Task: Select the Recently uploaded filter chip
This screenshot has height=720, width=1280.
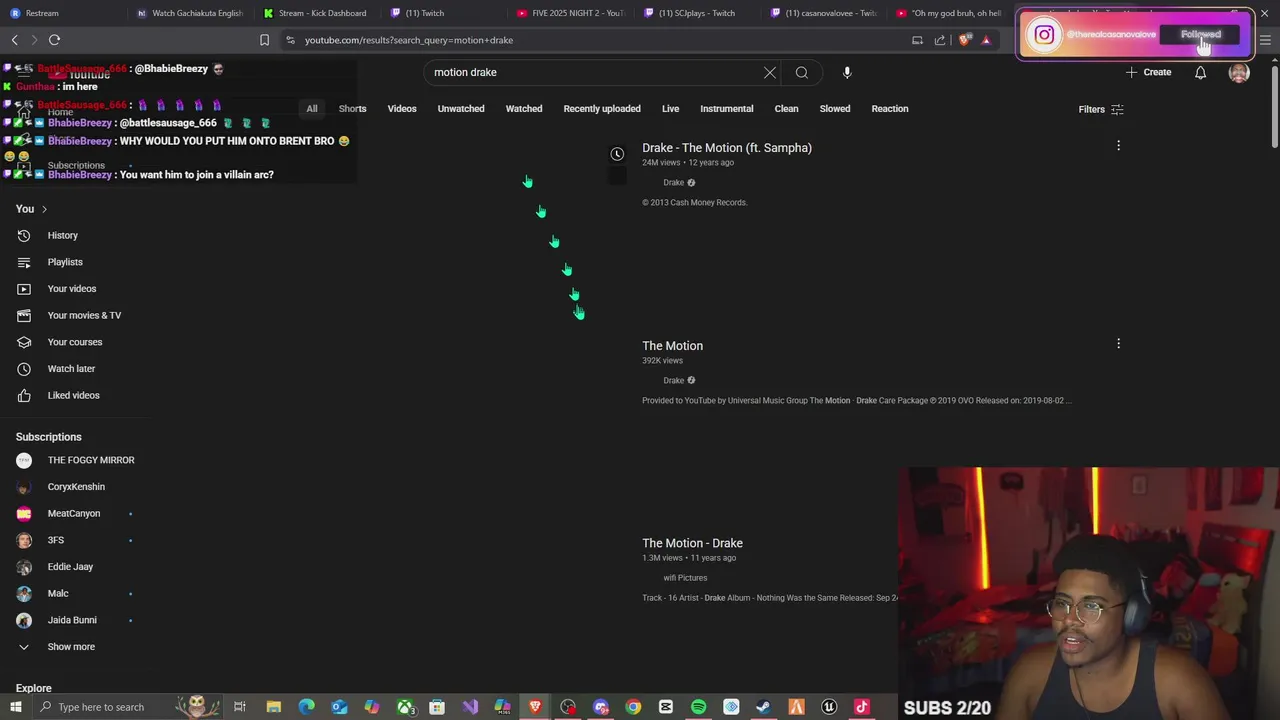Action: [x=602, y=109]
